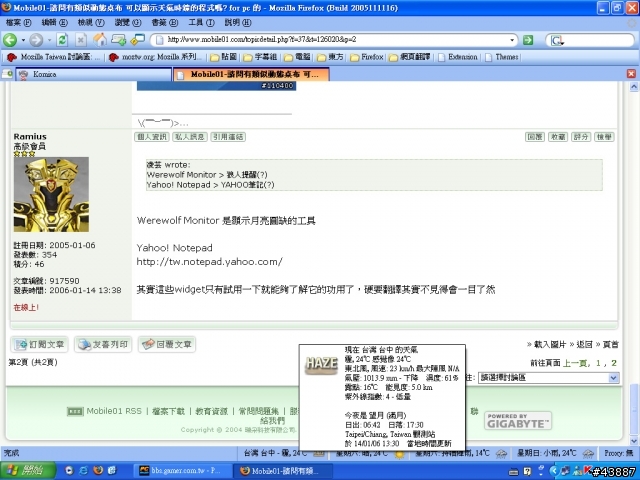Click the 檔案下載 footer link

tap(168, 411)
